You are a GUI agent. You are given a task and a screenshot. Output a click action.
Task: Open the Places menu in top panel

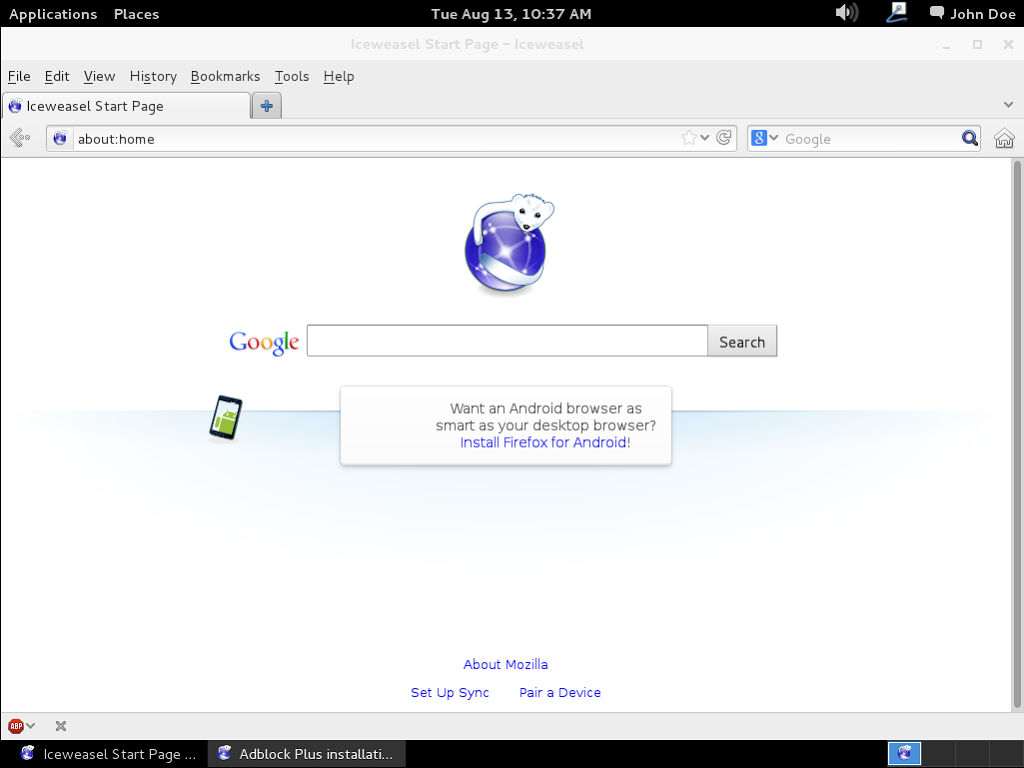(x=136, y=14)
